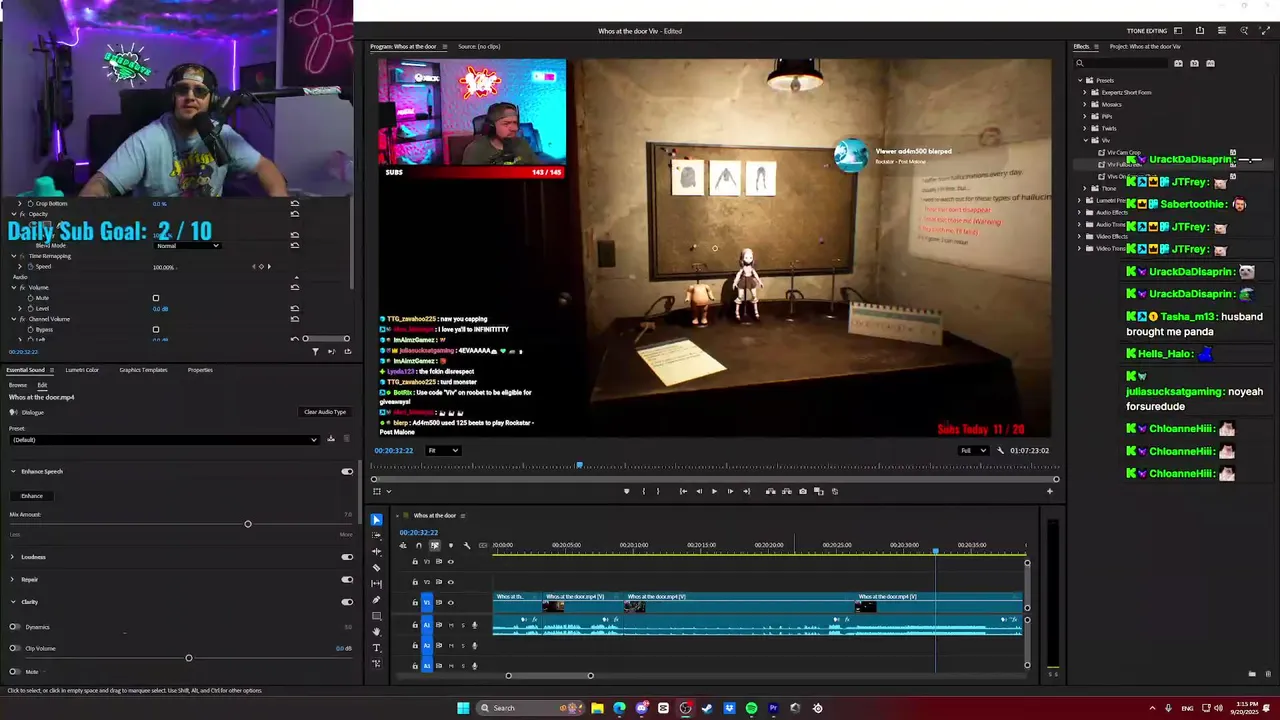The width and height of the screenshot is (1280, 720).
Task: Expand the Mosaics presets folder
Action: point(1085,104)
